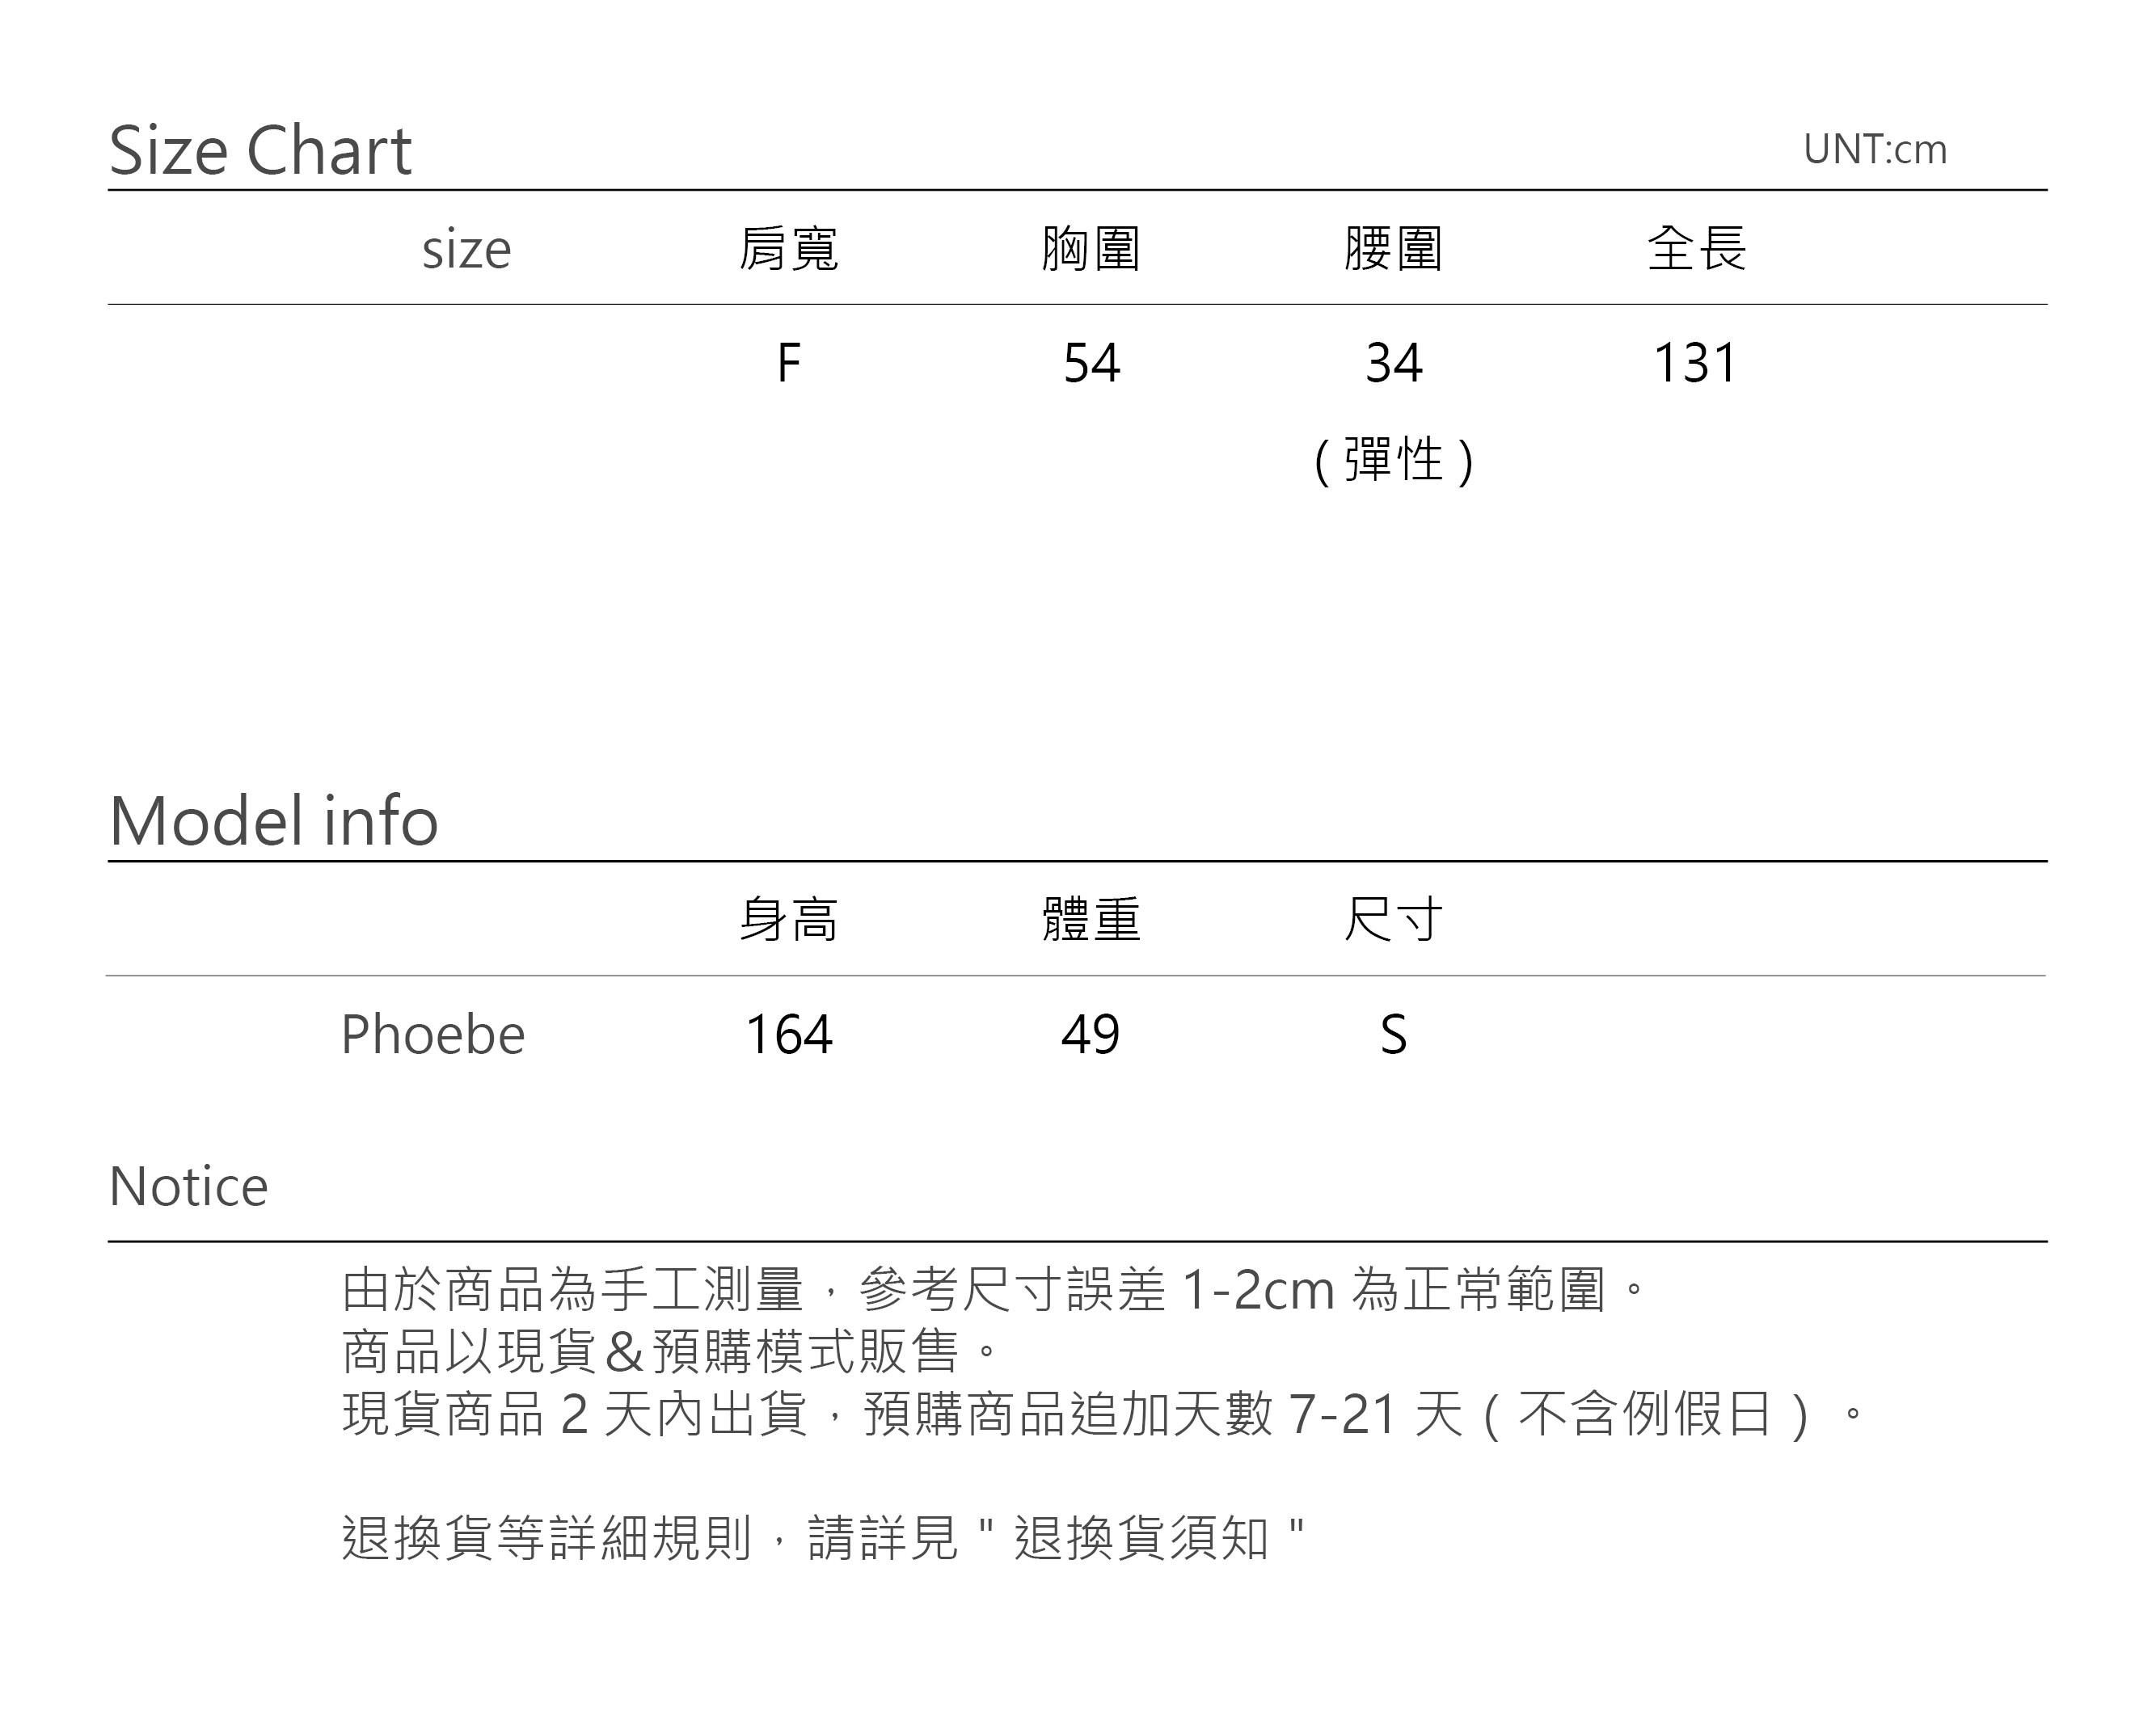The width and height of the screenshot is (2156, 1724).
Task: Select the 腰圍 column header
Action: (x=1393, y=249)
